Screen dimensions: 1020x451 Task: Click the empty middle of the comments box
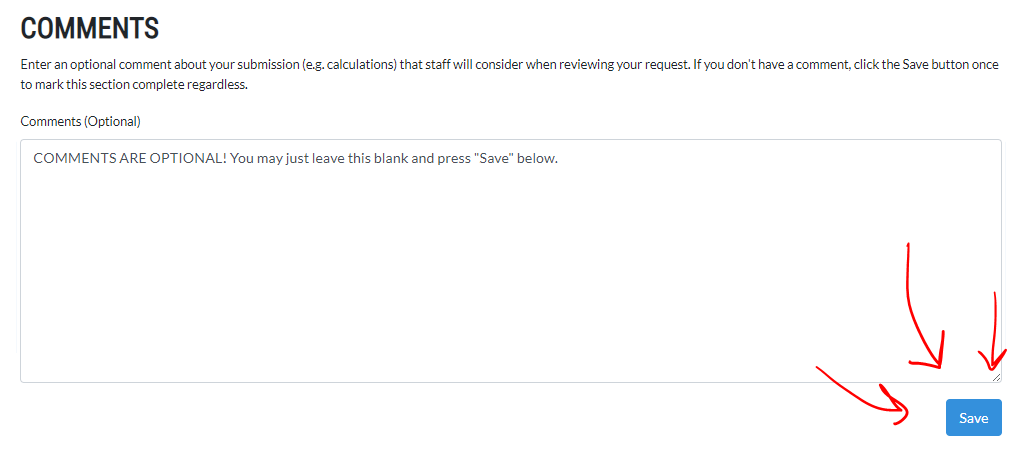pos(511,273)
